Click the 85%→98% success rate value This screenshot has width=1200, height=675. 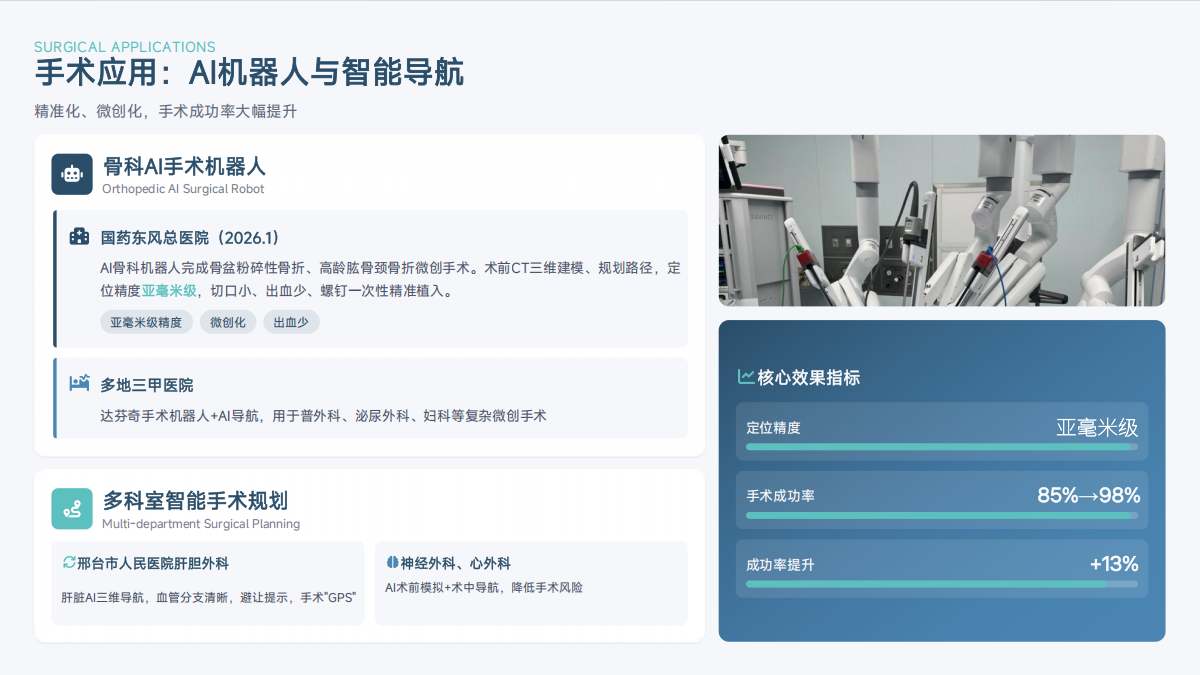pyautogui.click(x=1088, y=495)
